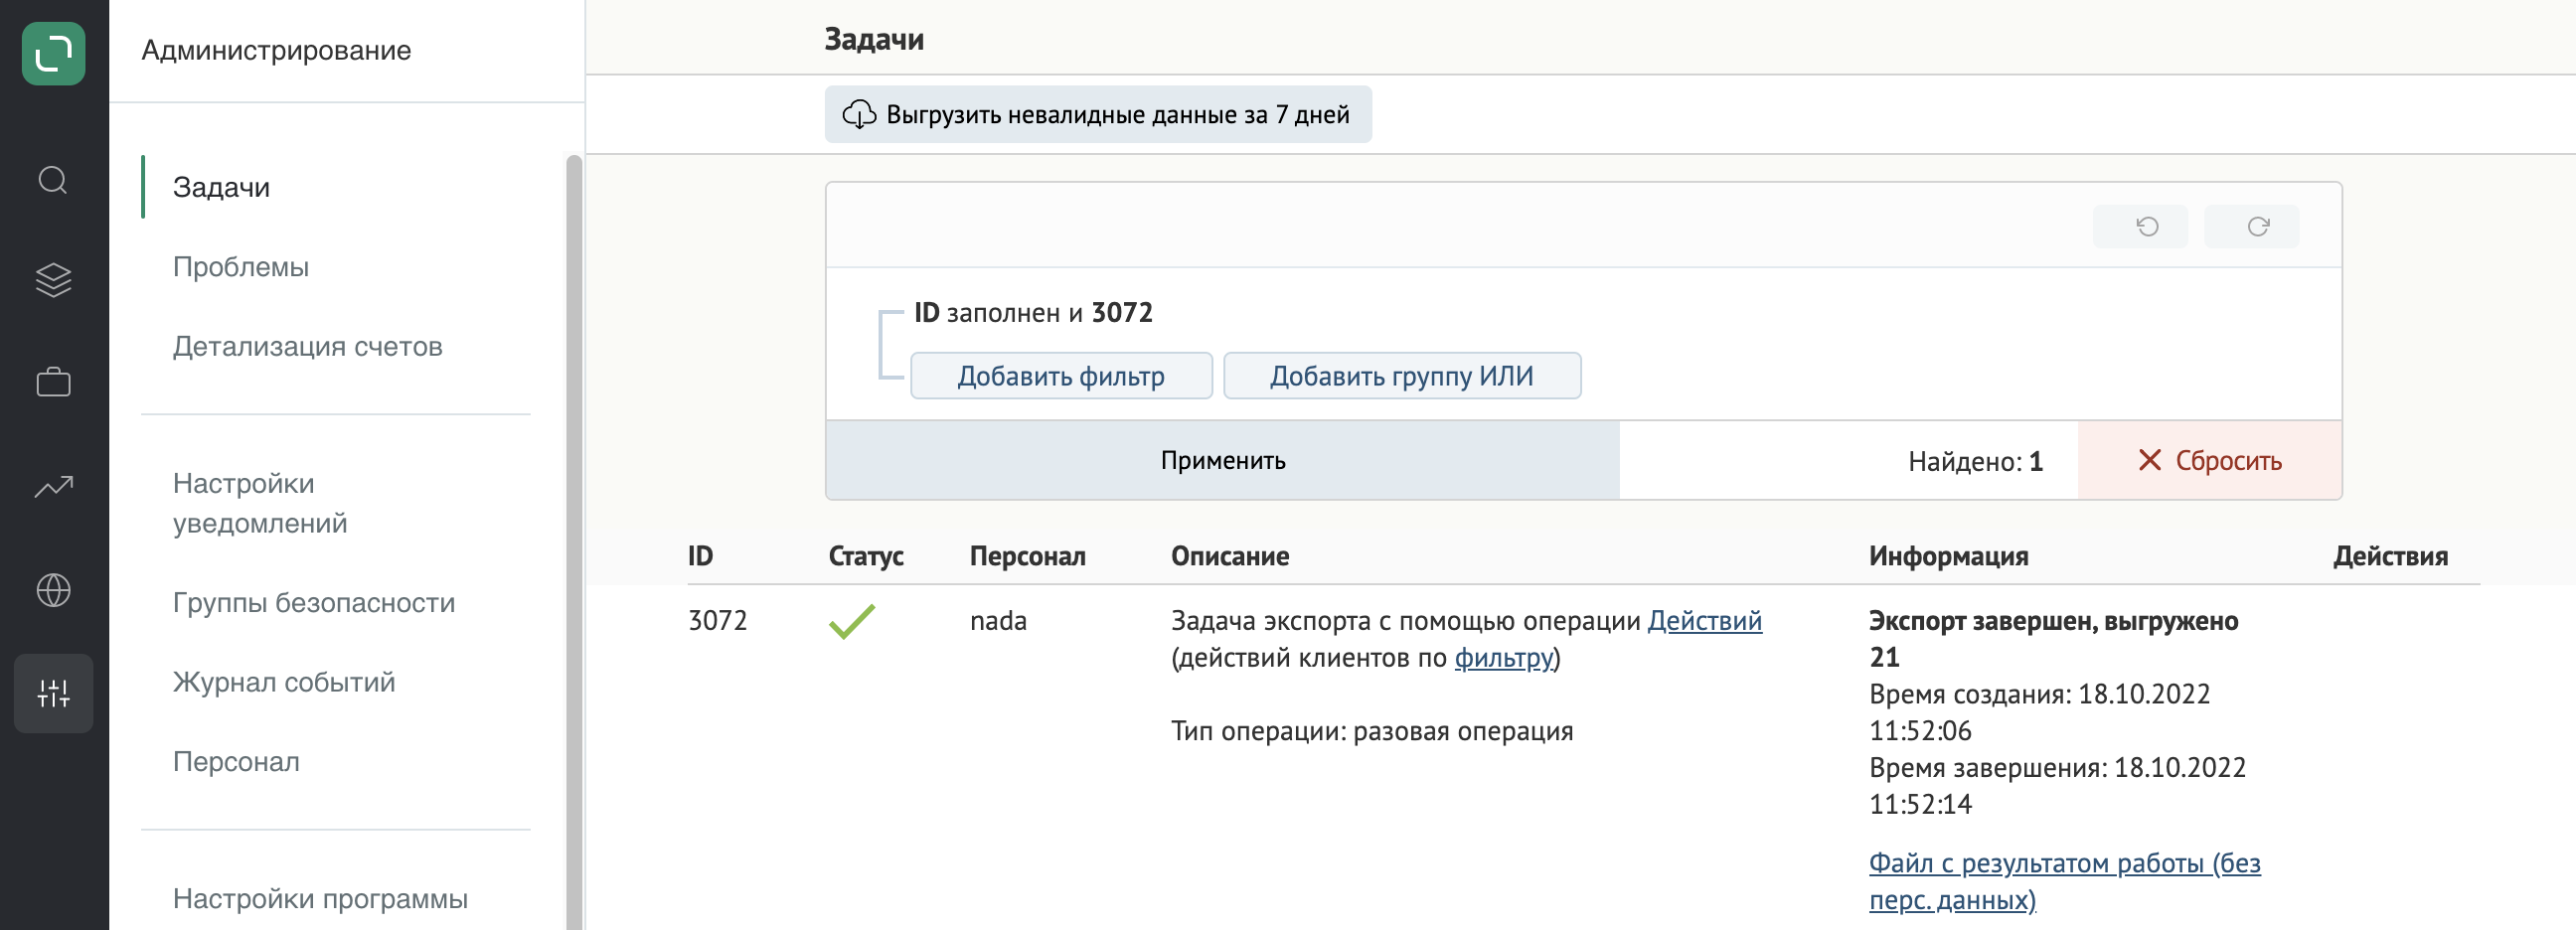Viewport: 2576px width, 930px height.
Task: Open Журнал событий section
Action: (284, 682)
